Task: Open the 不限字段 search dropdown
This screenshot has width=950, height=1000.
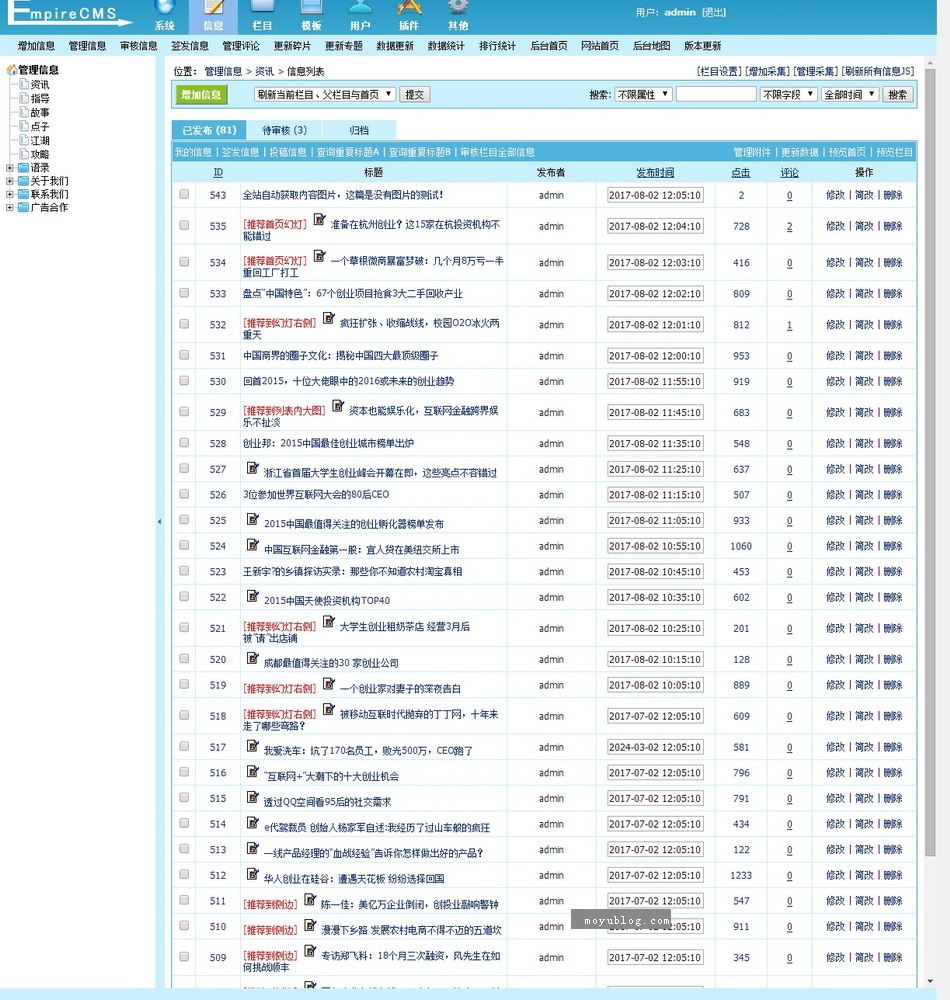Action: [x=789, y=94]
